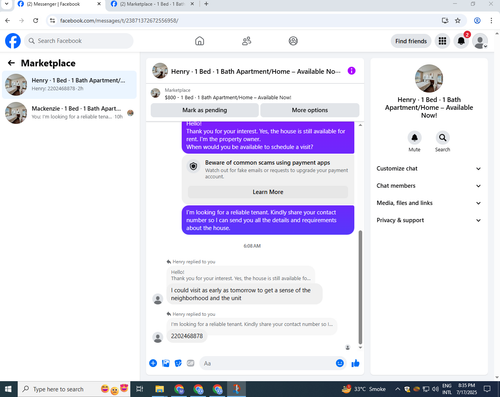The image size is (500, 397).
Task: Click More options button
Action: [x=310, y=110]
